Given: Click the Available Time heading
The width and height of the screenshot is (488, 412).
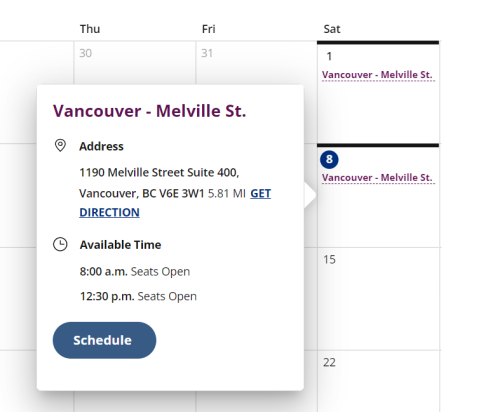Looking at the screenshot, I should click(120, 245).
